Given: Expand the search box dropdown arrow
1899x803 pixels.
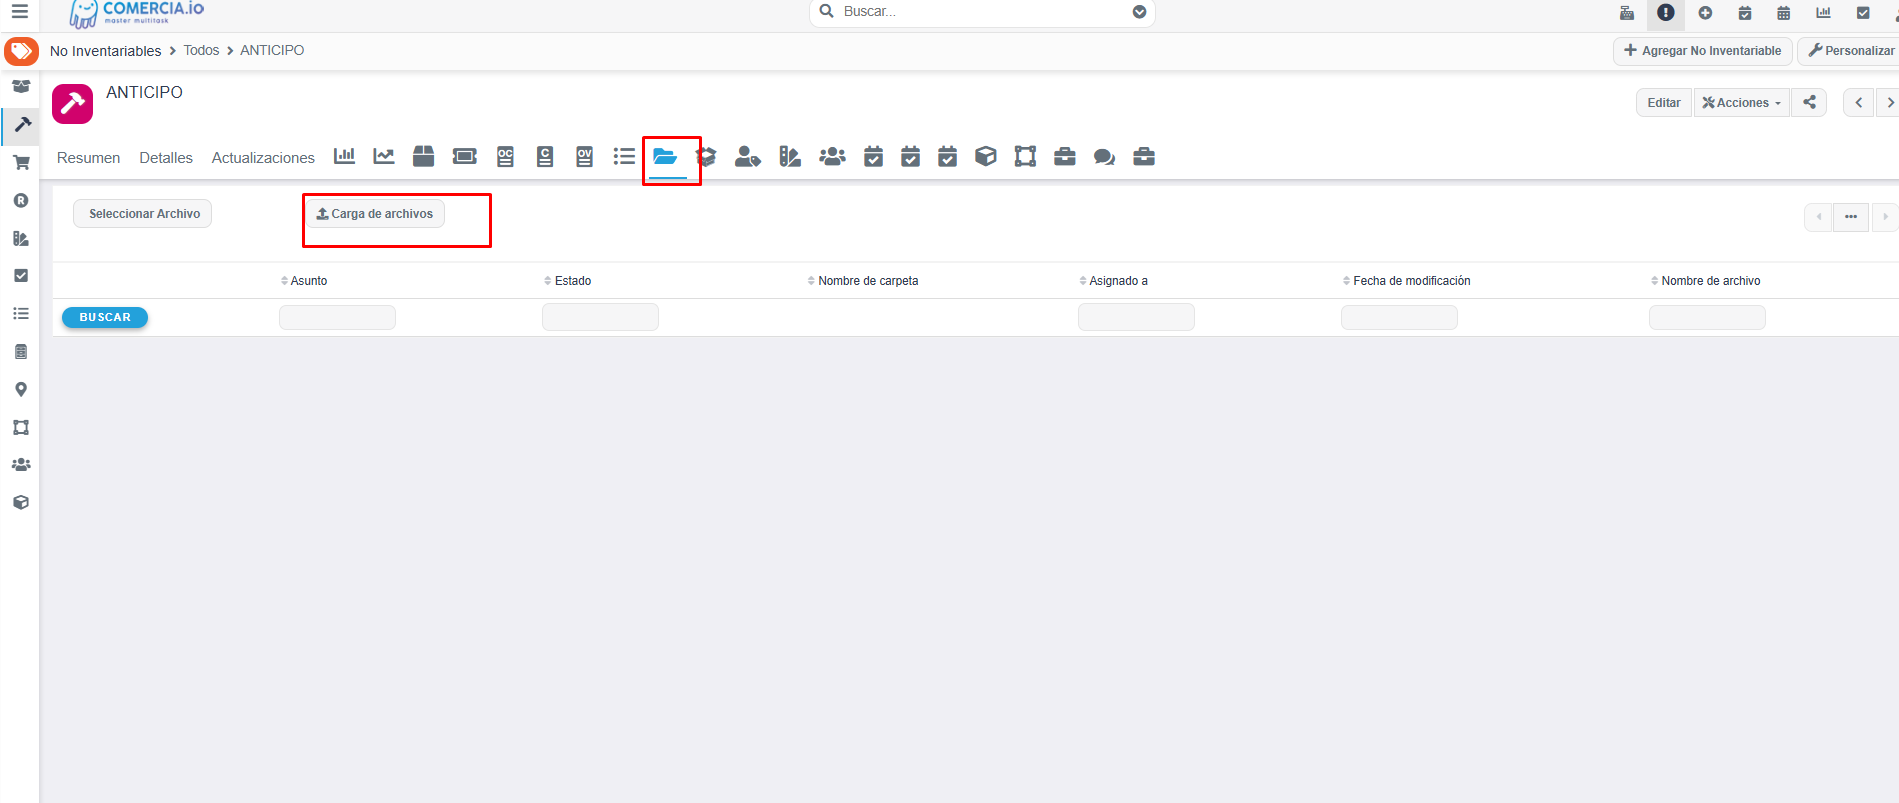Looking at the screenshot, I should click(x=1139, y=12).
